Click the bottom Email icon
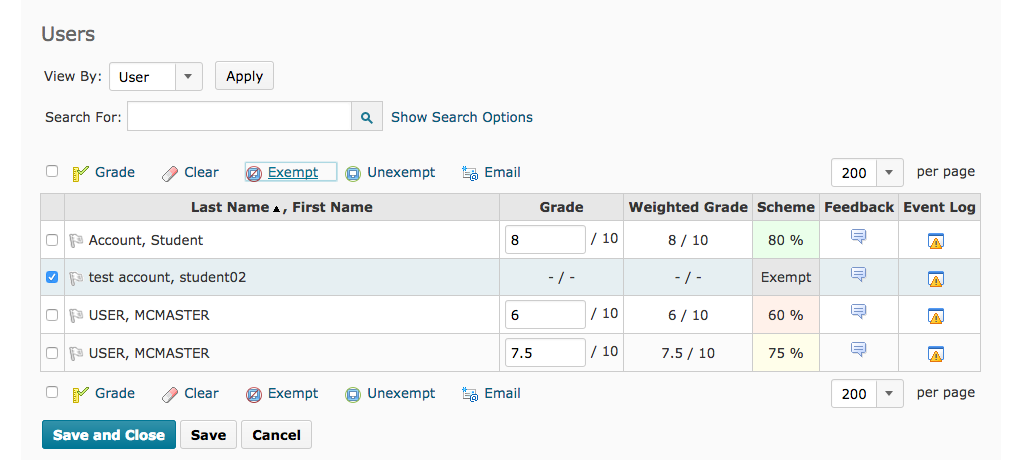 click(470, 394)
